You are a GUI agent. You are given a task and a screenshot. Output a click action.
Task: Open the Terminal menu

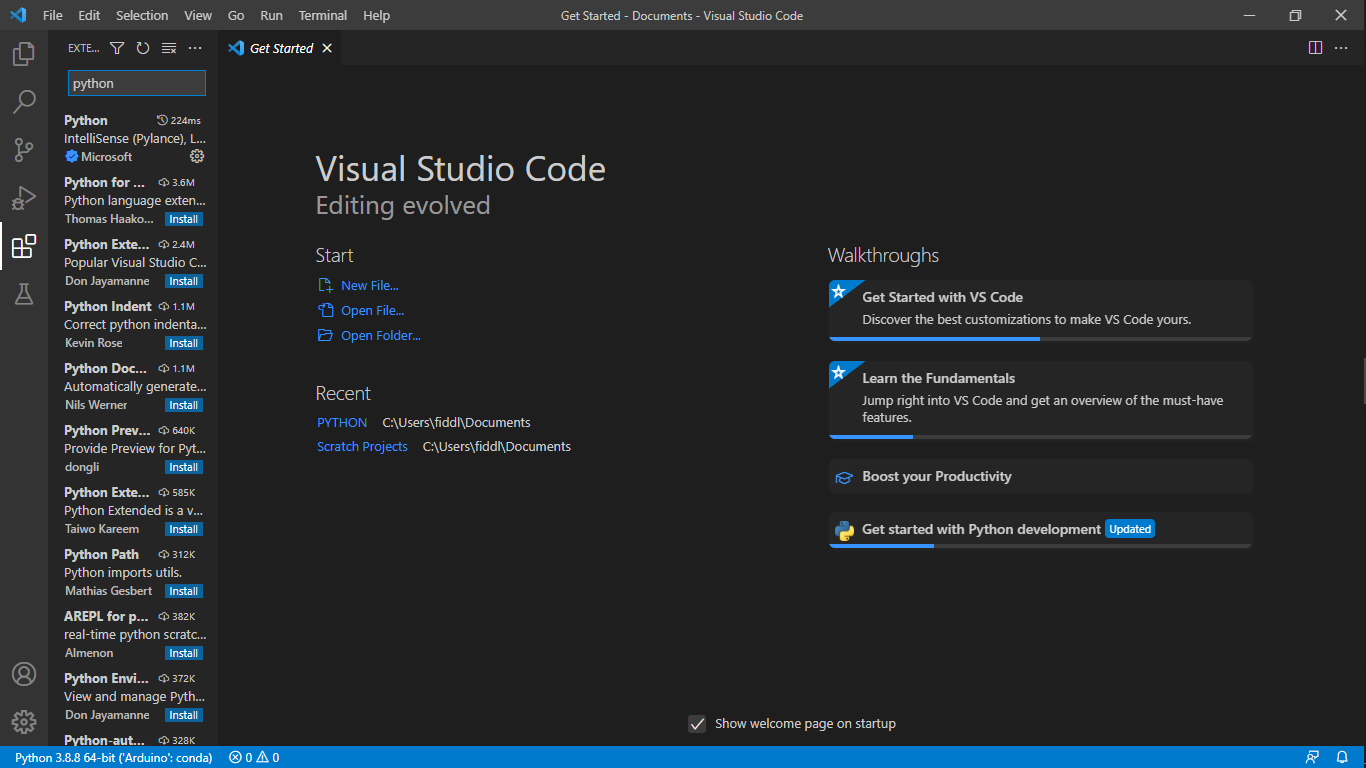coord(322,15)
